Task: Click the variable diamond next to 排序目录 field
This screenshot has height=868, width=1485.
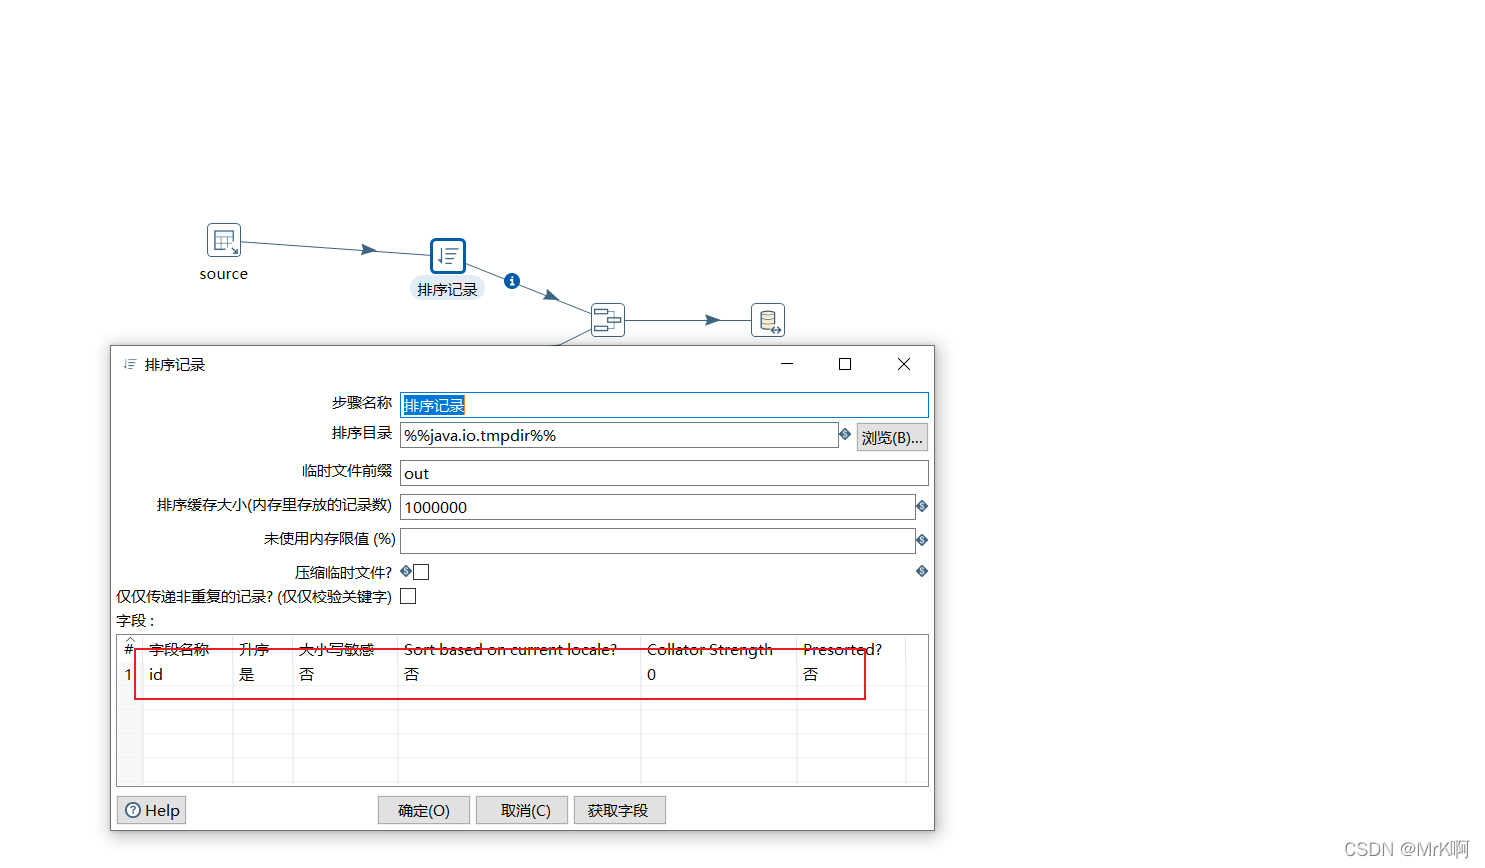Action: tap(845, 434)
